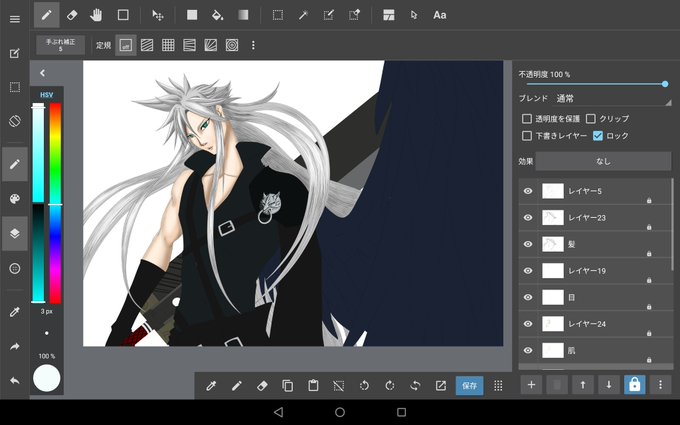Select the Hand pan tool
Screen dimensions: 680x425
tap(96, 15)
